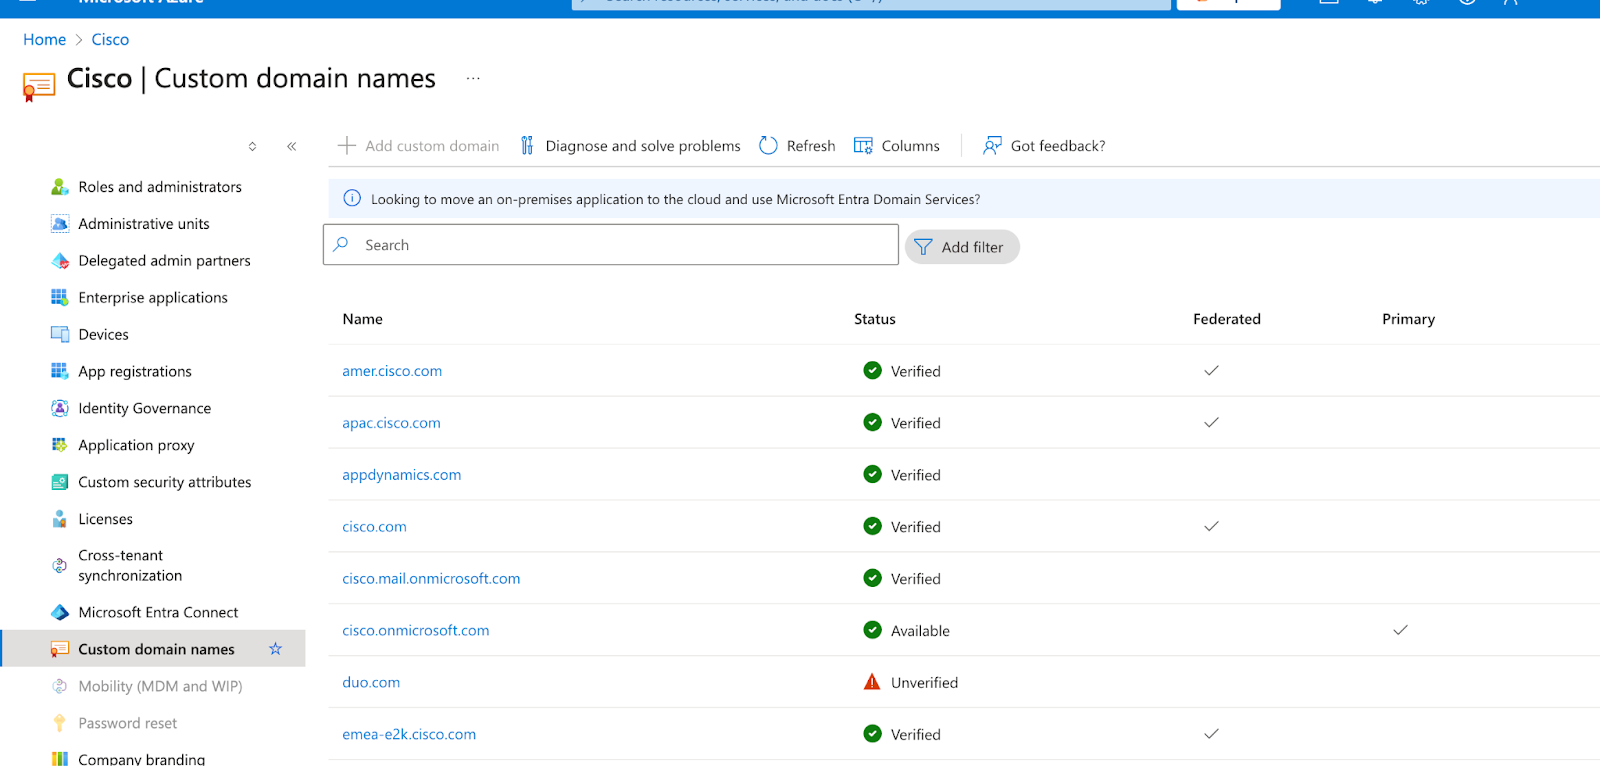Click into the domain Search field
This screenshot has height=766, width=1600.
[x=610, y=245]
